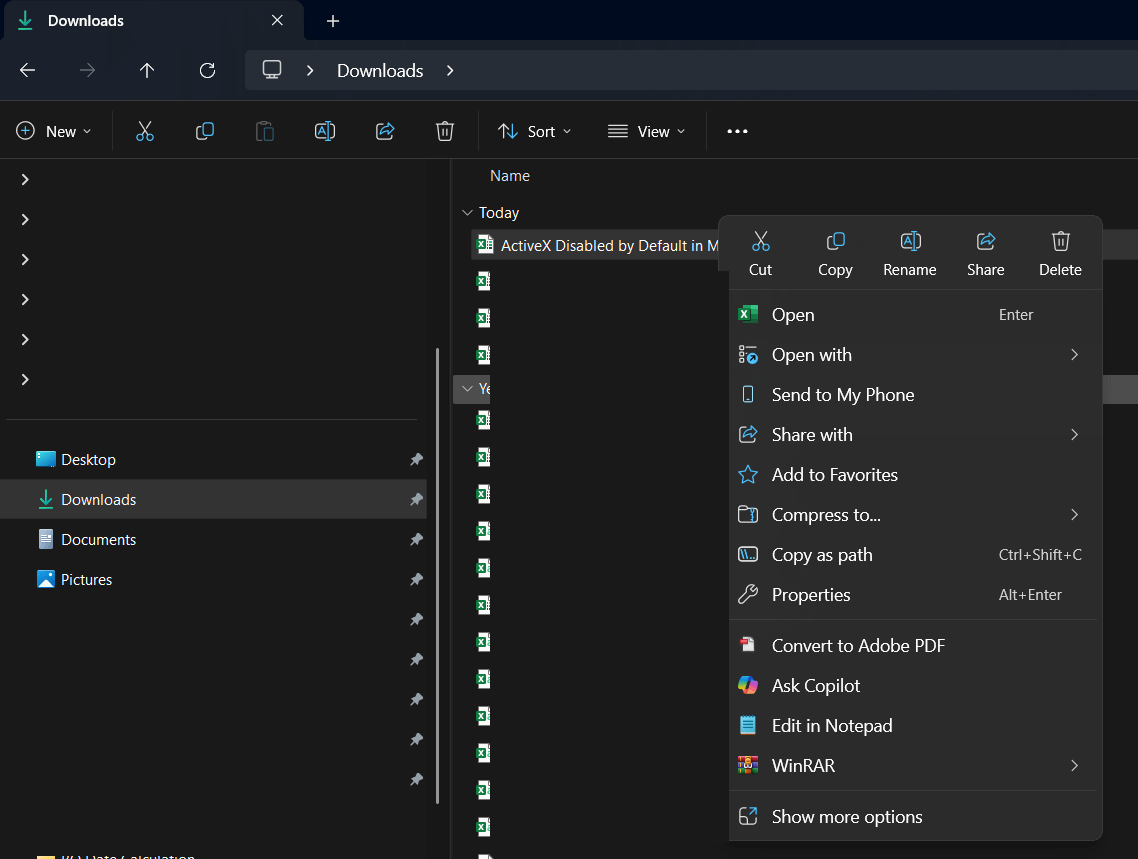Click the toolbar Delete trash icon

tap(445, 131)
